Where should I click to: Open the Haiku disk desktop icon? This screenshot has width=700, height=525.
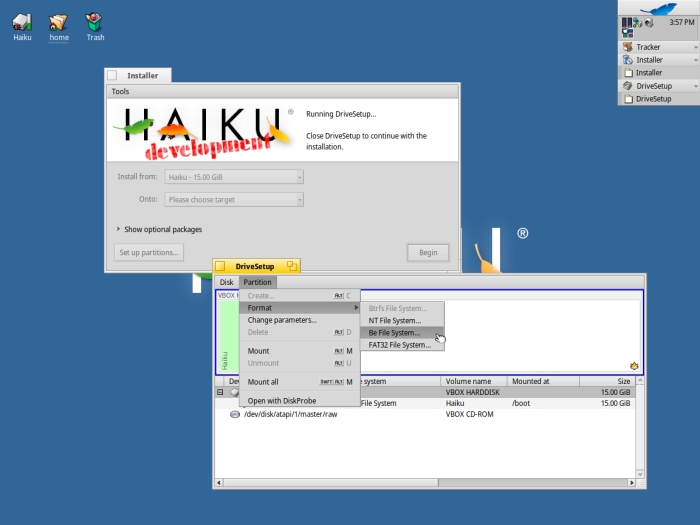22,22
